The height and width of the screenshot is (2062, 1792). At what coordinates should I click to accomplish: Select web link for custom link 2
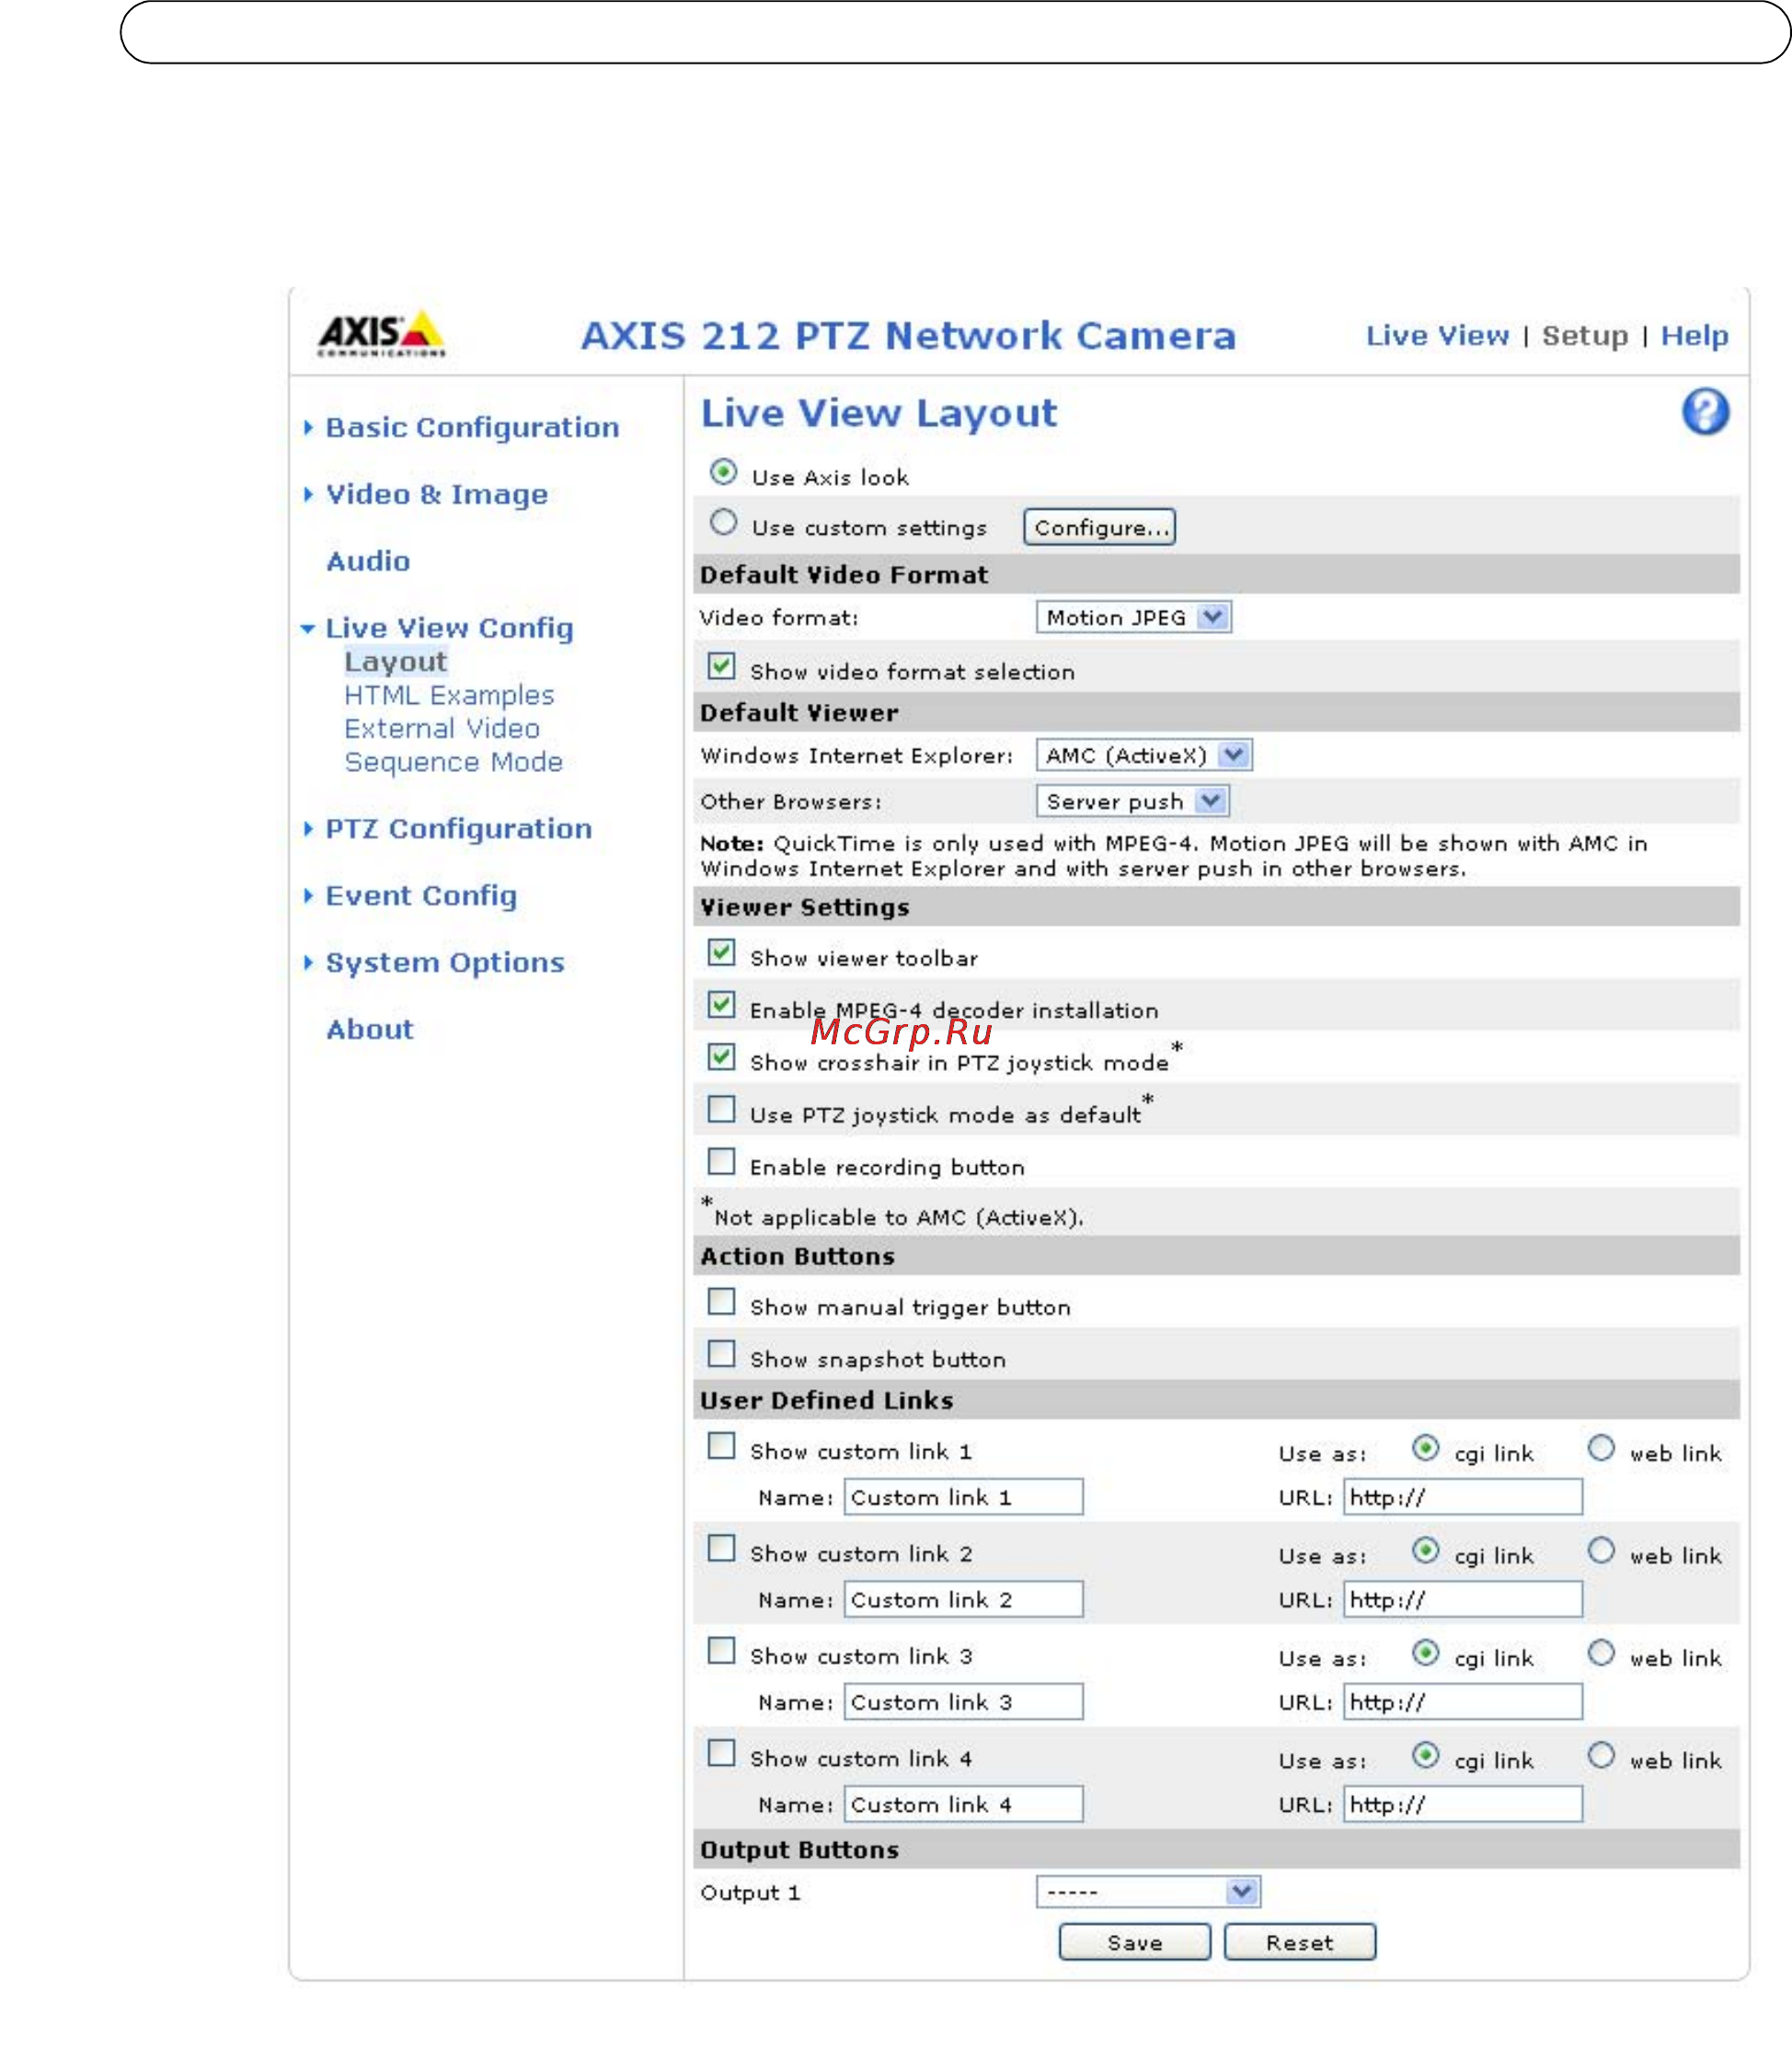pyautogui.click(x=1601, y=1550)
